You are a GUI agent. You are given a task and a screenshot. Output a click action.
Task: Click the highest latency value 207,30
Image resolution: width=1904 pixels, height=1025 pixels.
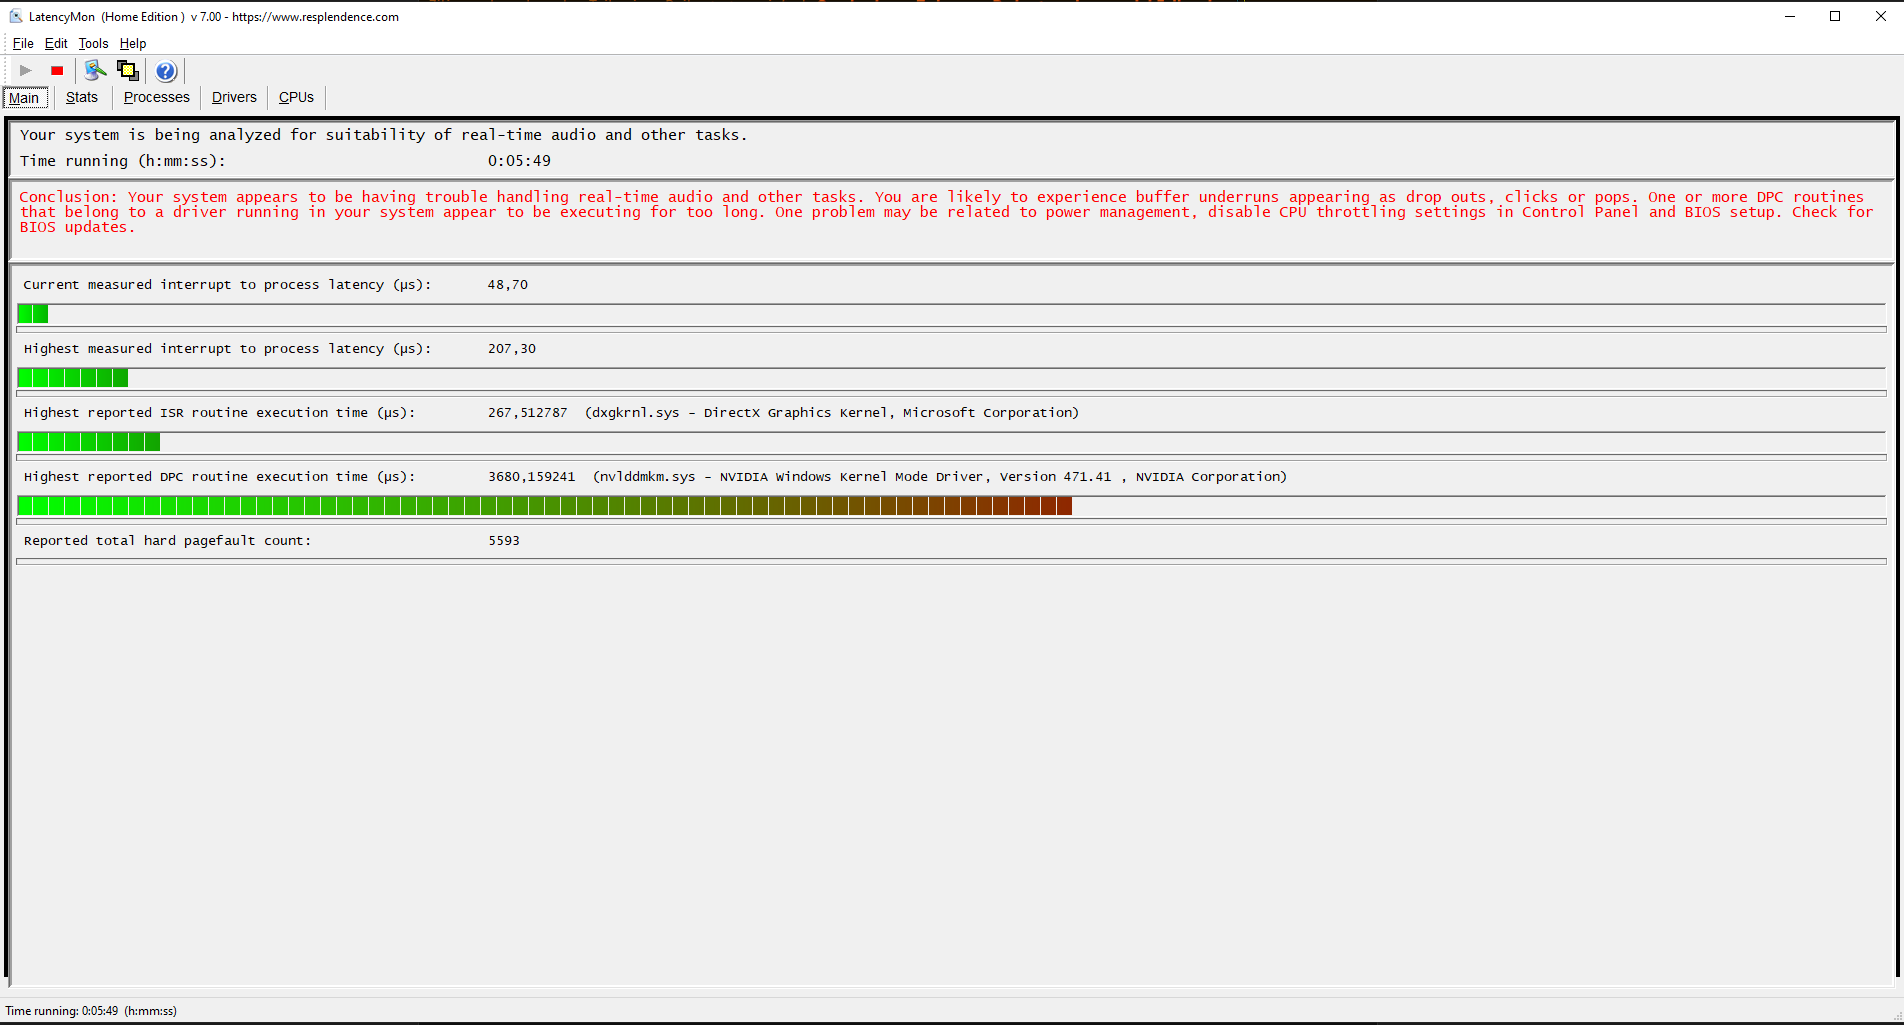512,349
